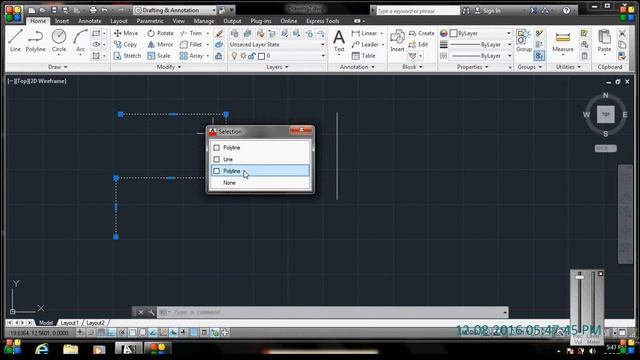Add a Linear dimension
Image resolution: width=640 pixels, height=360 pixels.
point(364,33)
